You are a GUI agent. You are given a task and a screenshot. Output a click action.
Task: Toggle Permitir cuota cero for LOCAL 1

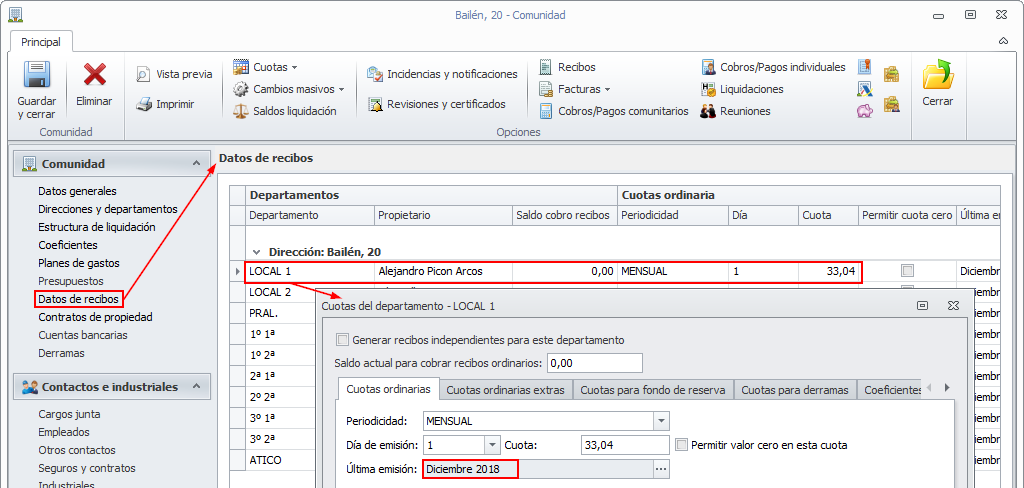tap(907, 271)
